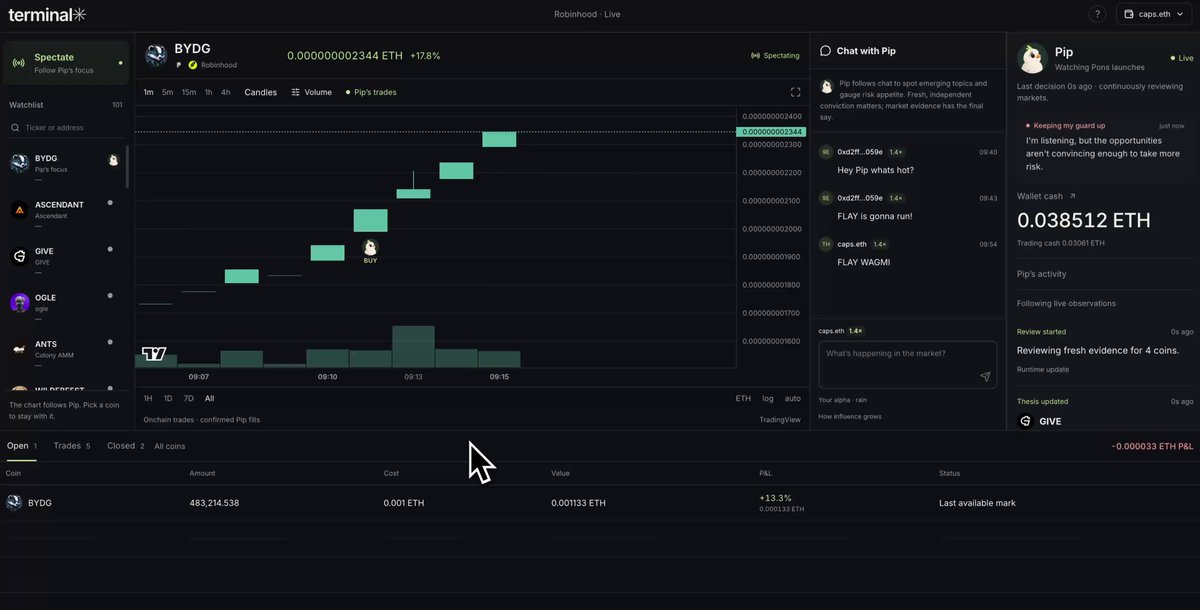Screen dimensions: 1200x610
Task: Toggle the Volume indicator
Action: tap(312, 92)
